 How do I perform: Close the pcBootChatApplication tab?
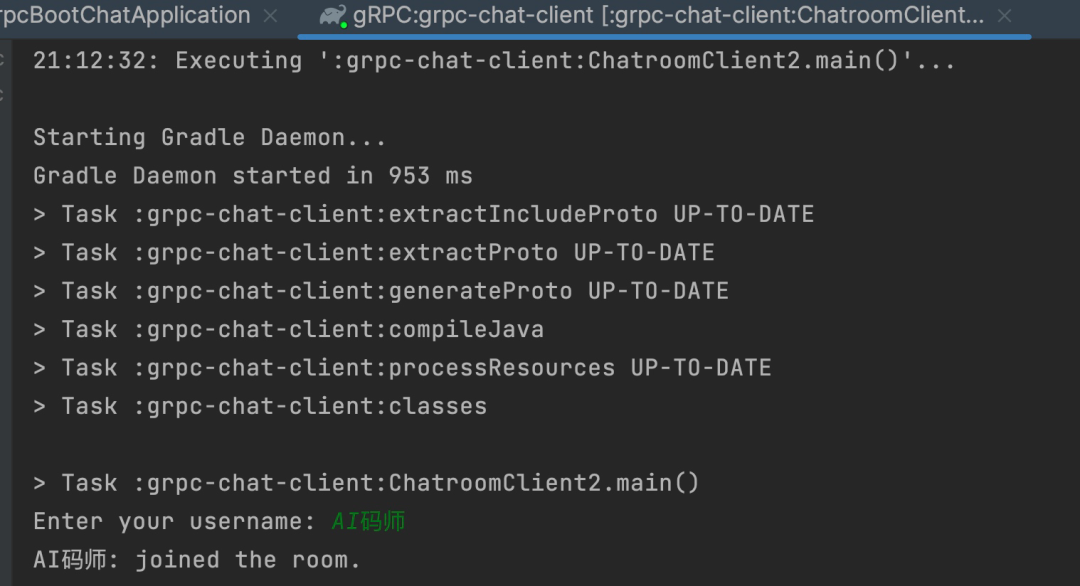(x=271, y=16)
